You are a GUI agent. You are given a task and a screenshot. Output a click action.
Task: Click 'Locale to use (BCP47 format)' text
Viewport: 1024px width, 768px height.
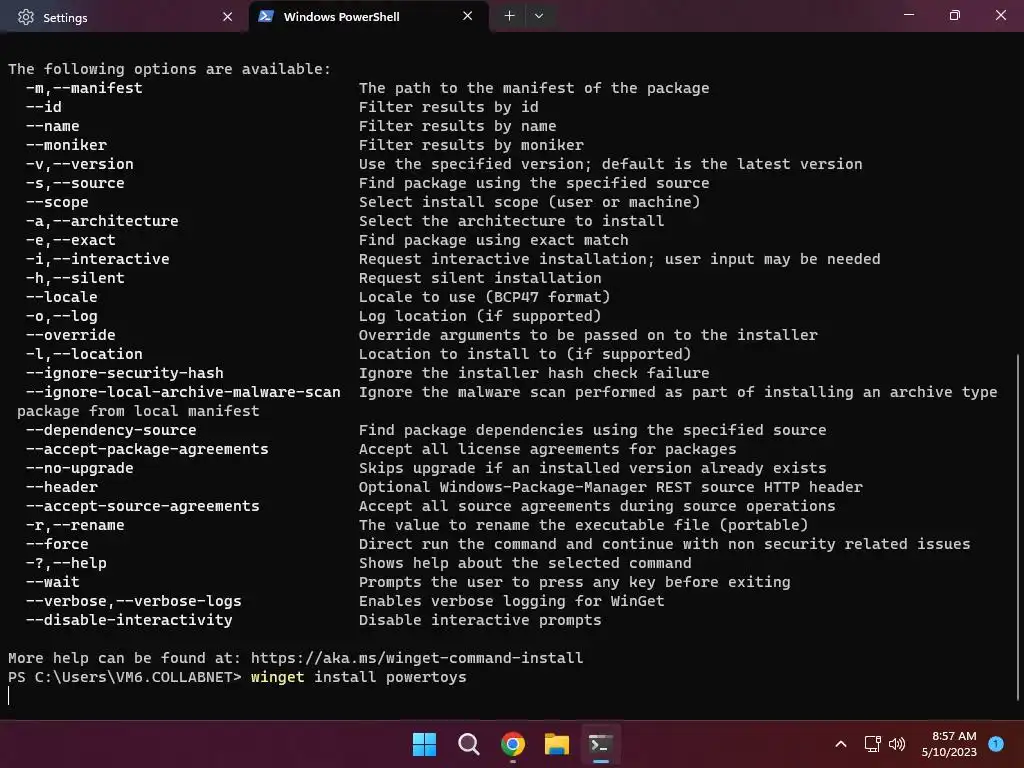[x=485, y=296]
